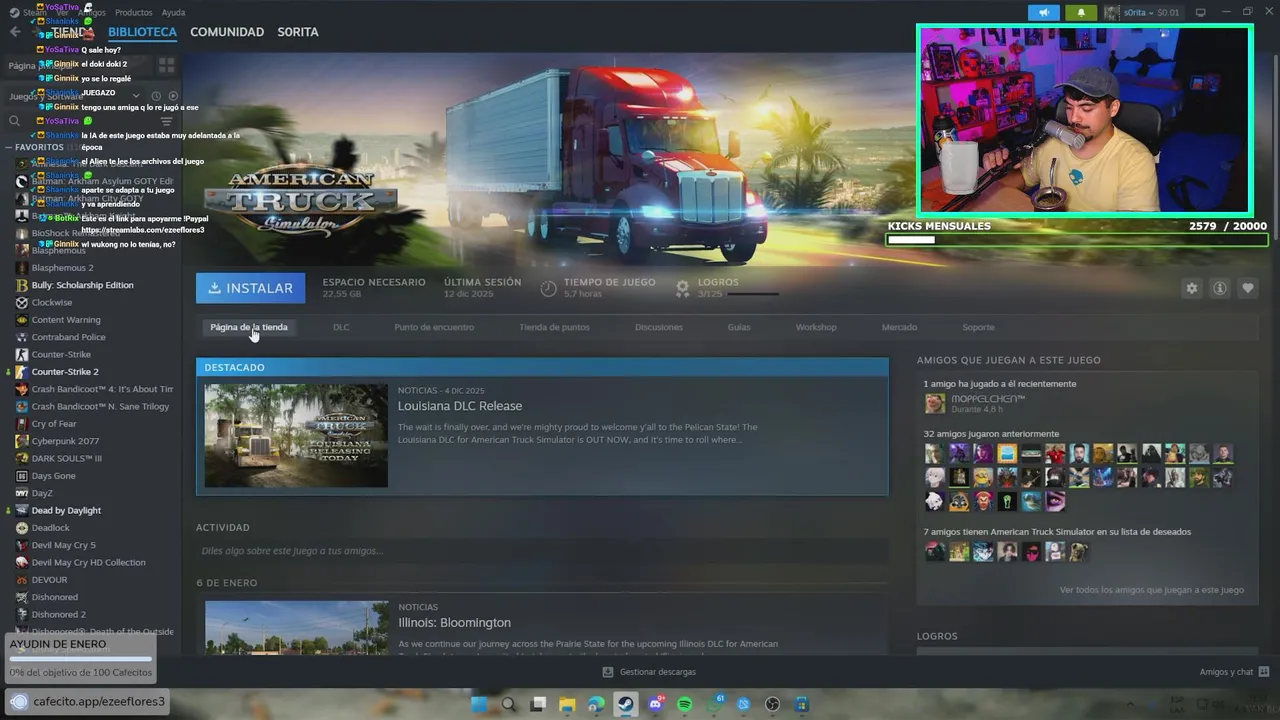Image resolution: width=1280 pixels, height=720 pixels.
Task: Select DARK SOULS III in library
Action: 66,458
